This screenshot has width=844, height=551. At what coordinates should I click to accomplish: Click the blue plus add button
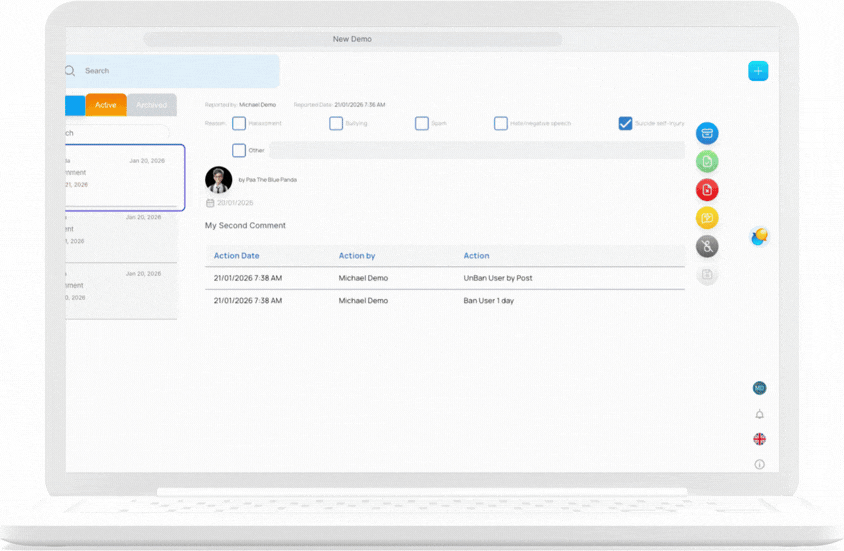coord(758,71)
